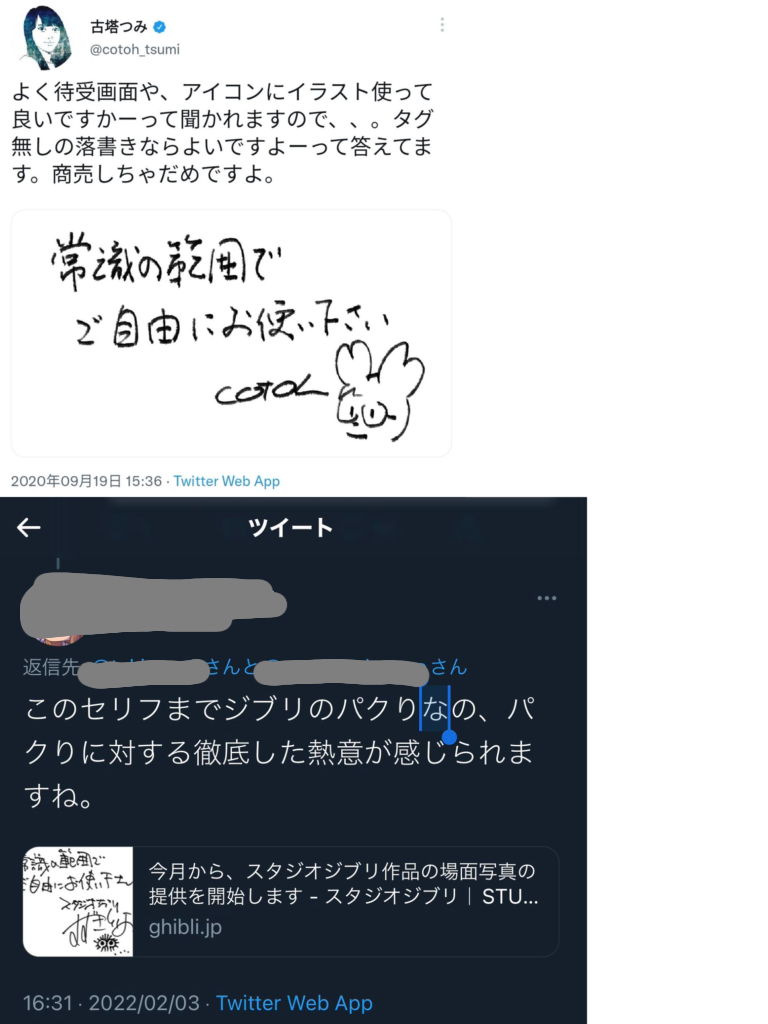The height and width of the screenshot is (1024, 768).
Task: Click the 2020年09月19日 15:36 timestamp
Action: pyautogui.click(x=86, y=481)
